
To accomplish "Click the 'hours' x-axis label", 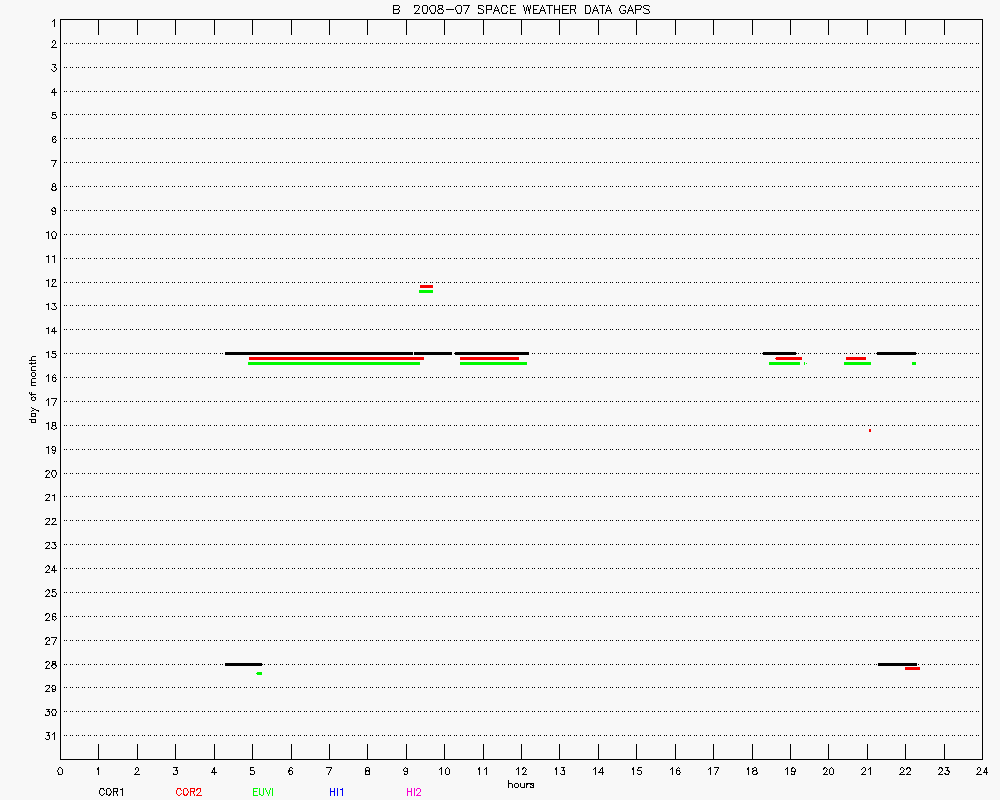I will click(520, 785).
